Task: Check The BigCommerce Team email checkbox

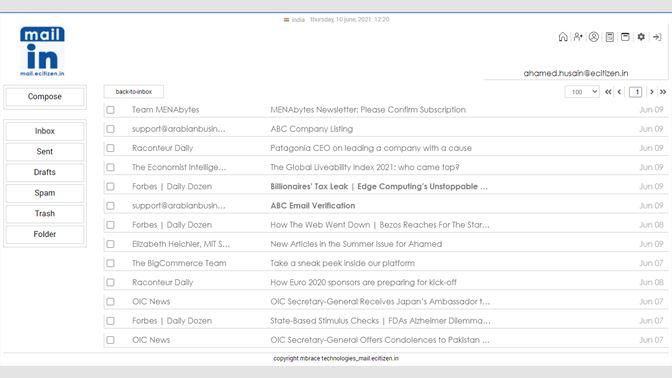Action: click(x=111, y=263)
